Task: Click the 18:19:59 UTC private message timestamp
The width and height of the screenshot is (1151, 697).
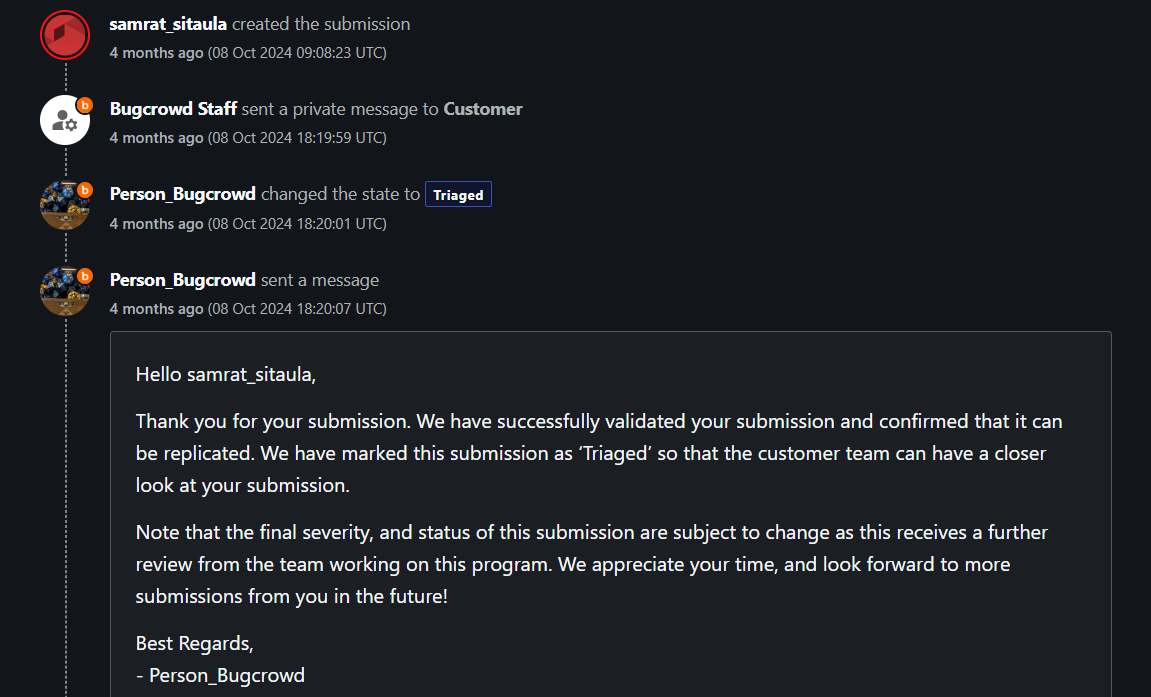Action: pos(296,138)
